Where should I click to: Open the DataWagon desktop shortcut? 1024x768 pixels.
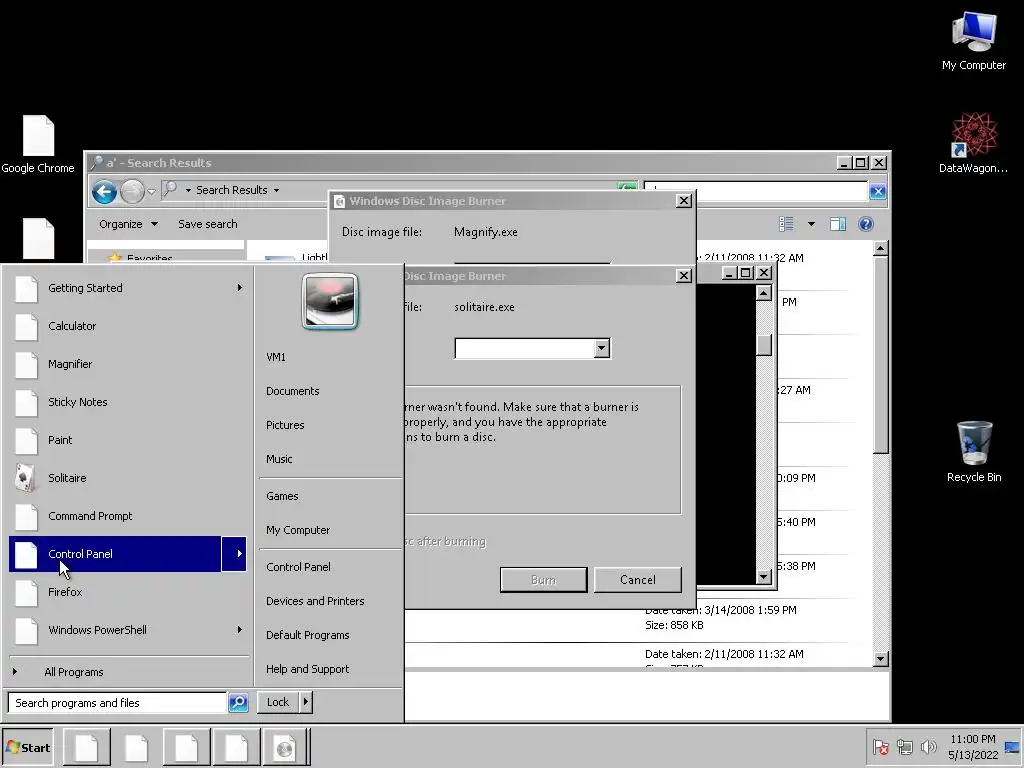(973, 144)
